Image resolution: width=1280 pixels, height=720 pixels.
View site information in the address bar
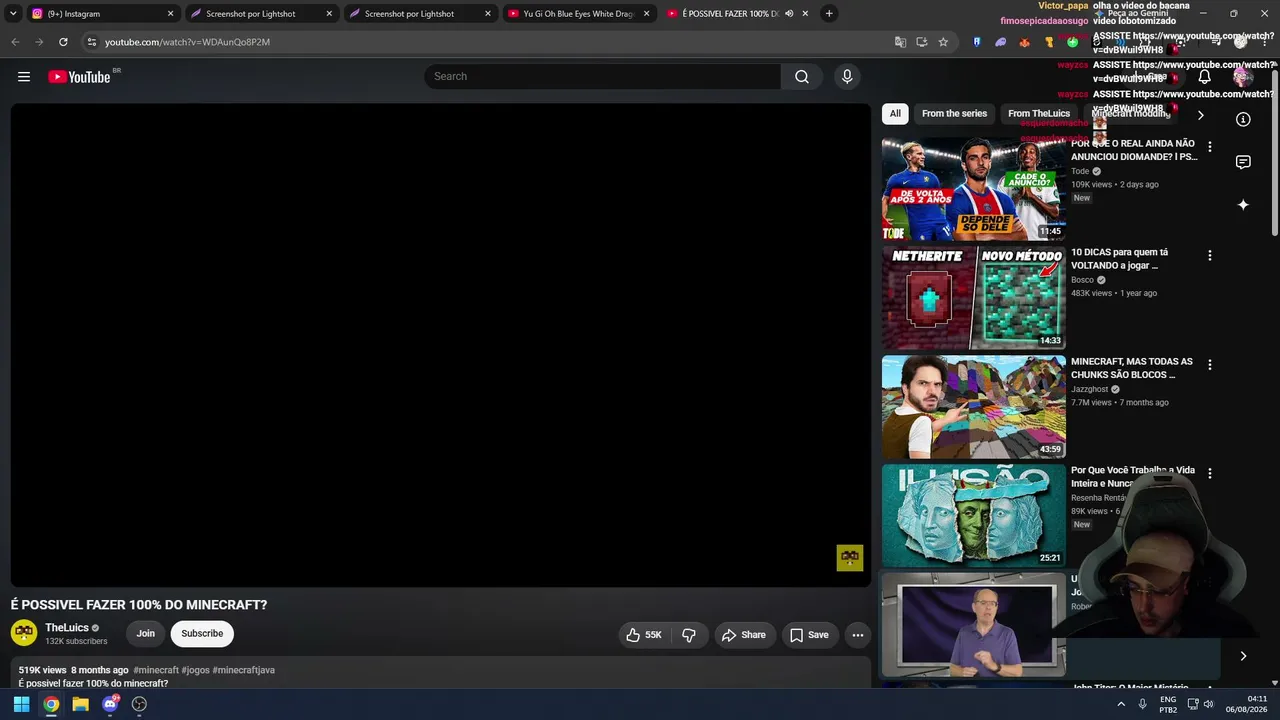[91, 42]
